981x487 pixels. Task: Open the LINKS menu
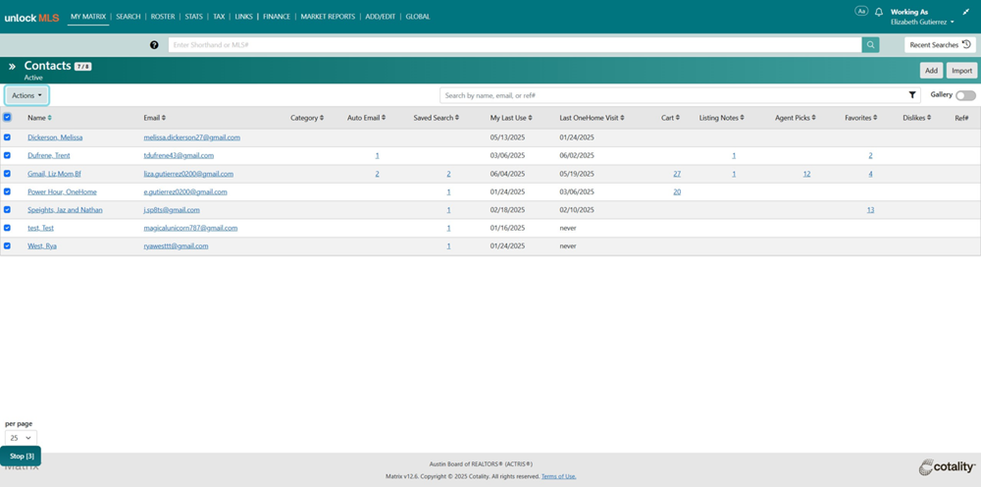click(244, 17)
